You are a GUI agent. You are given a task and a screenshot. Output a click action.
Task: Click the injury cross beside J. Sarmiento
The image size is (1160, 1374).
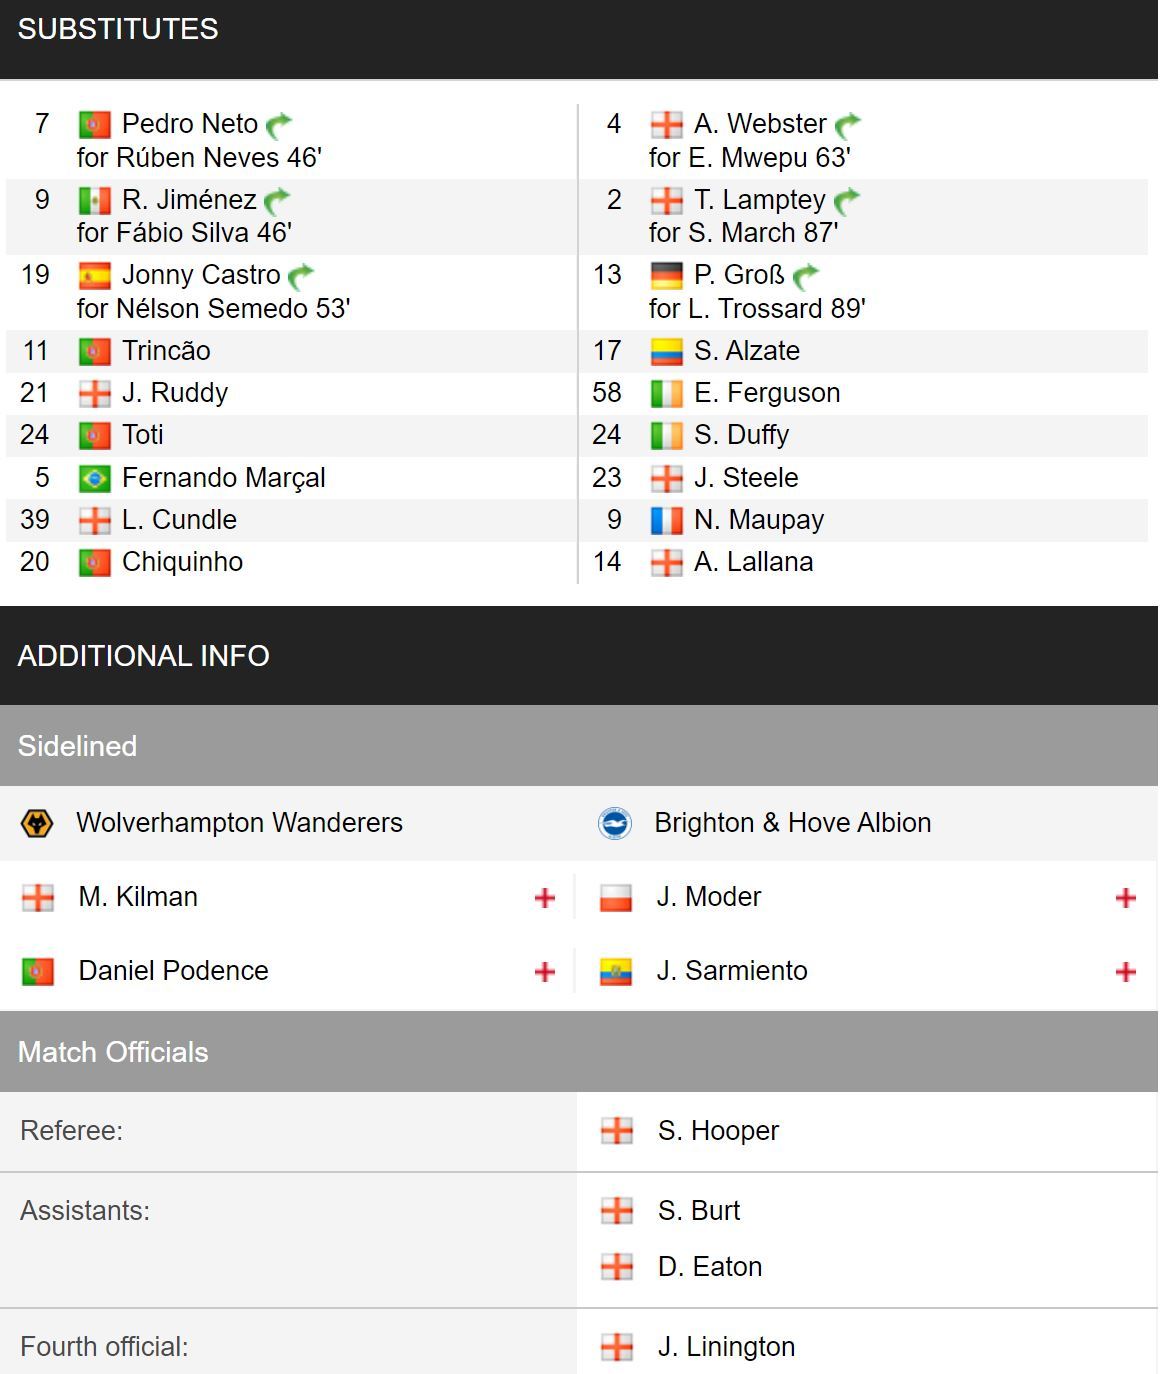[1125, 972]
